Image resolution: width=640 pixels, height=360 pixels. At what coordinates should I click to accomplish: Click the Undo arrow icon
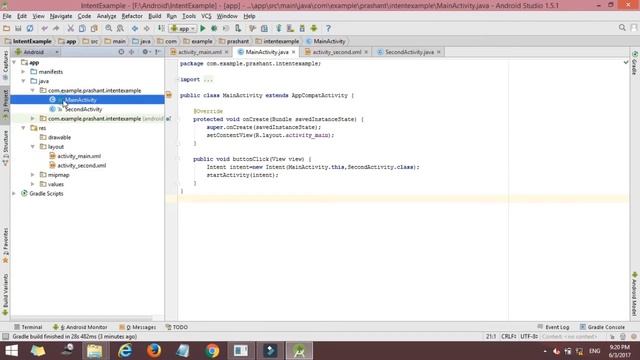tap(44, 29)
